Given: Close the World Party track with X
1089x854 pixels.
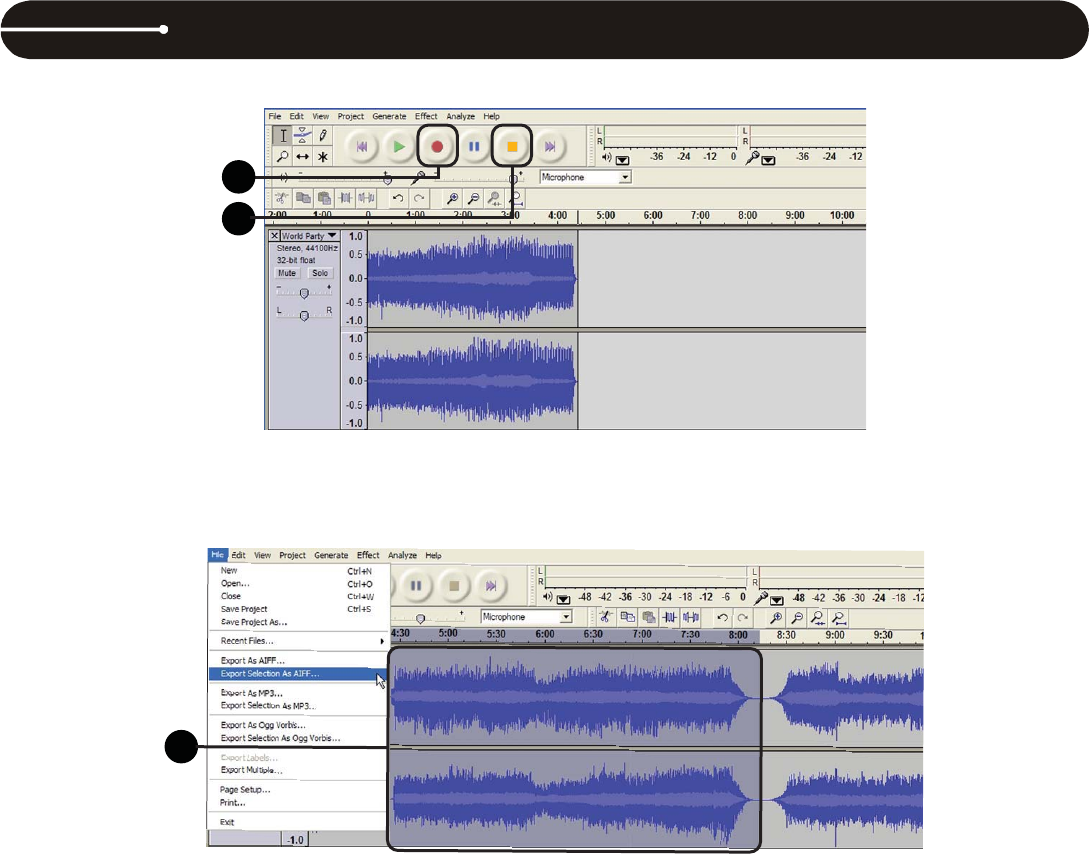Looking at the screenshot, I should pyautogui.click(x=275, y=236).
